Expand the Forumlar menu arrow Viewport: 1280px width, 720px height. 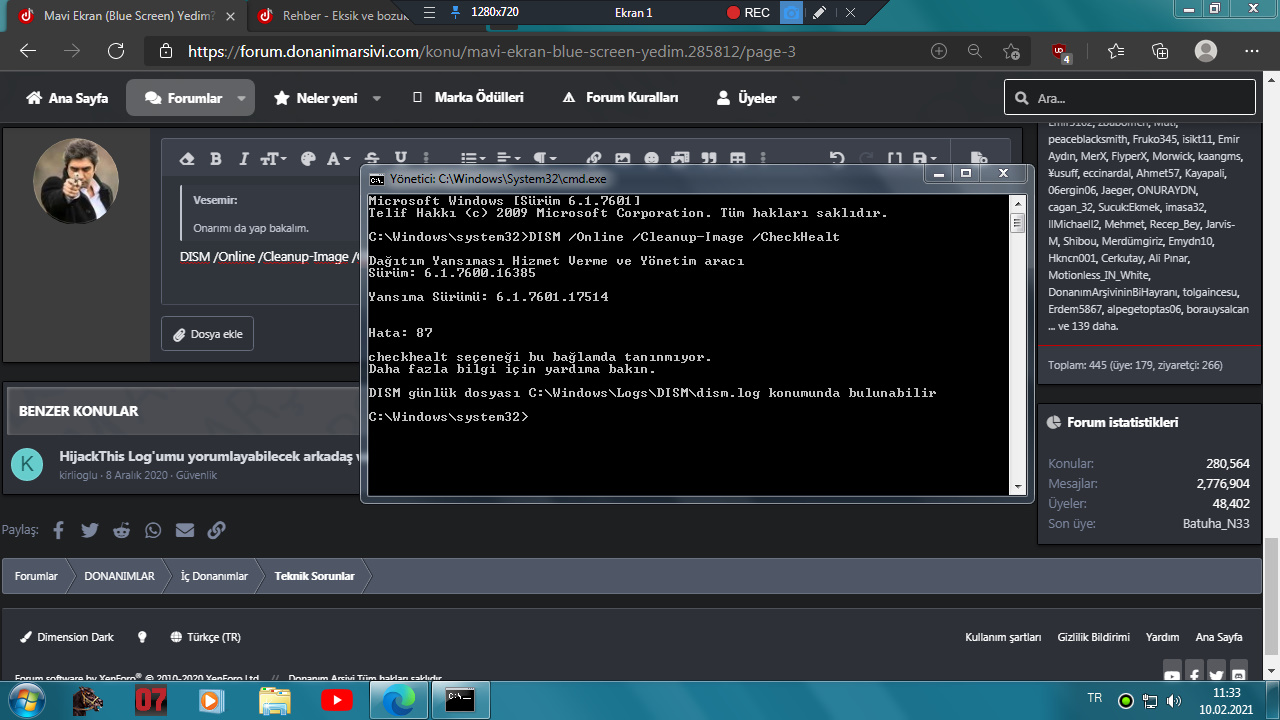(241, 98)
